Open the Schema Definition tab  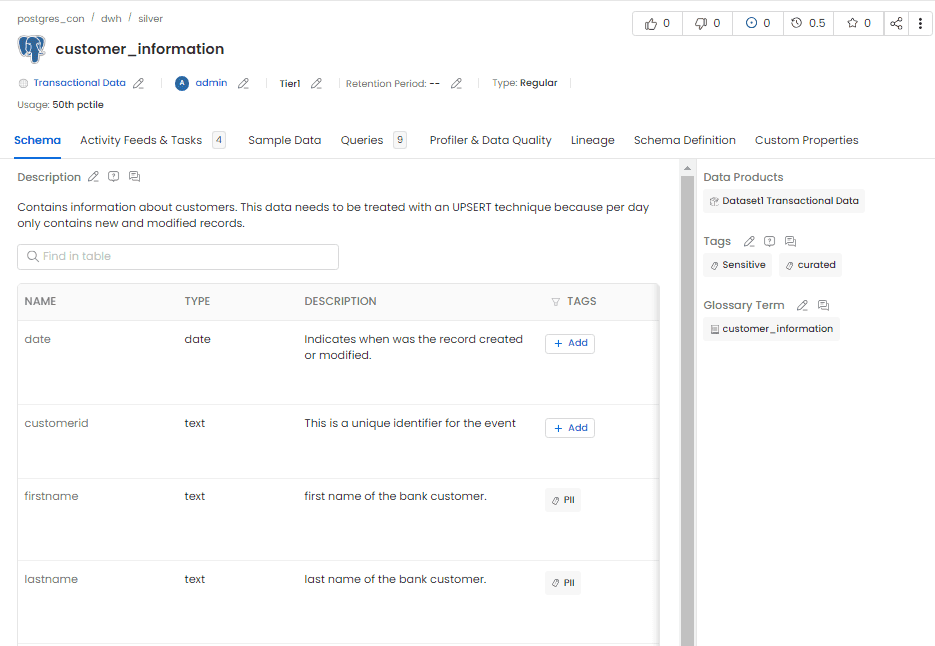pos(685,140)
